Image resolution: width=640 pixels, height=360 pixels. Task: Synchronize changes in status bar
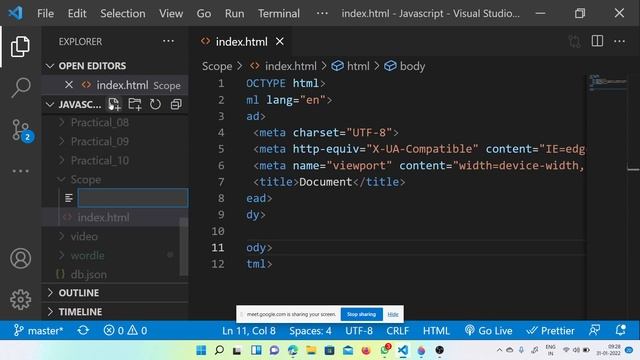[x=83, y=330]
